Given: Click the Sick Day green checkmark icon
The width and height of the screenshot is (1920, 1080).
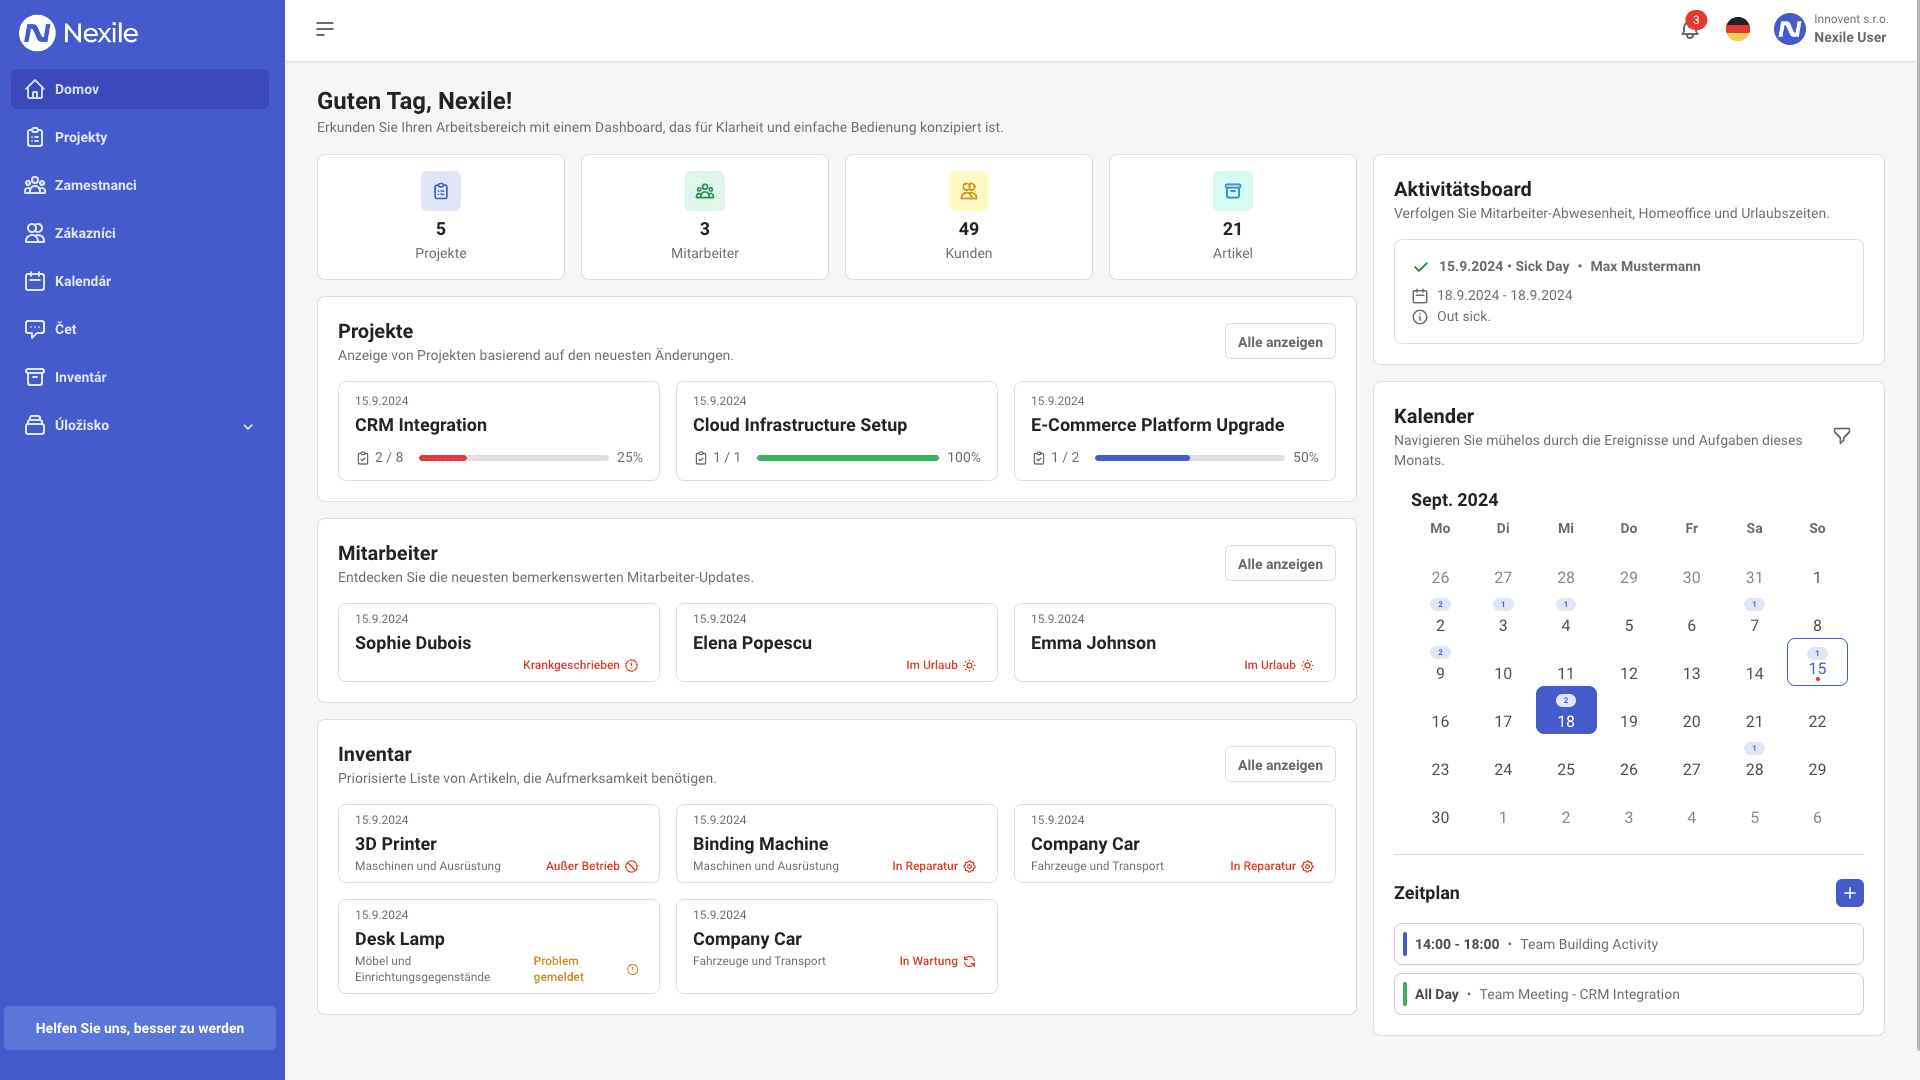Looking at the screenshot, I should click(x=1420, y=267).
